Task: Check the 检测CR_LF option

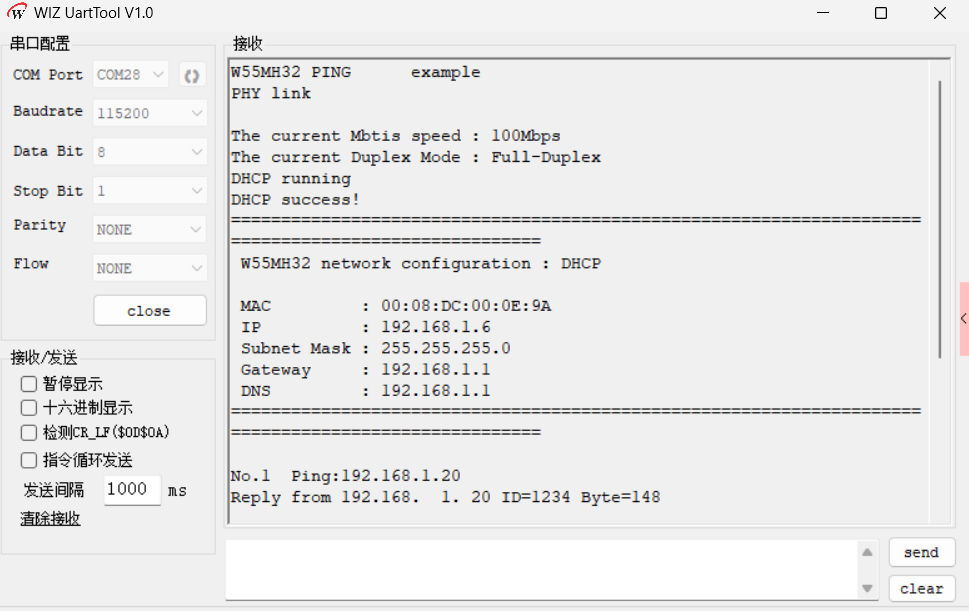Action: [28, 432]
